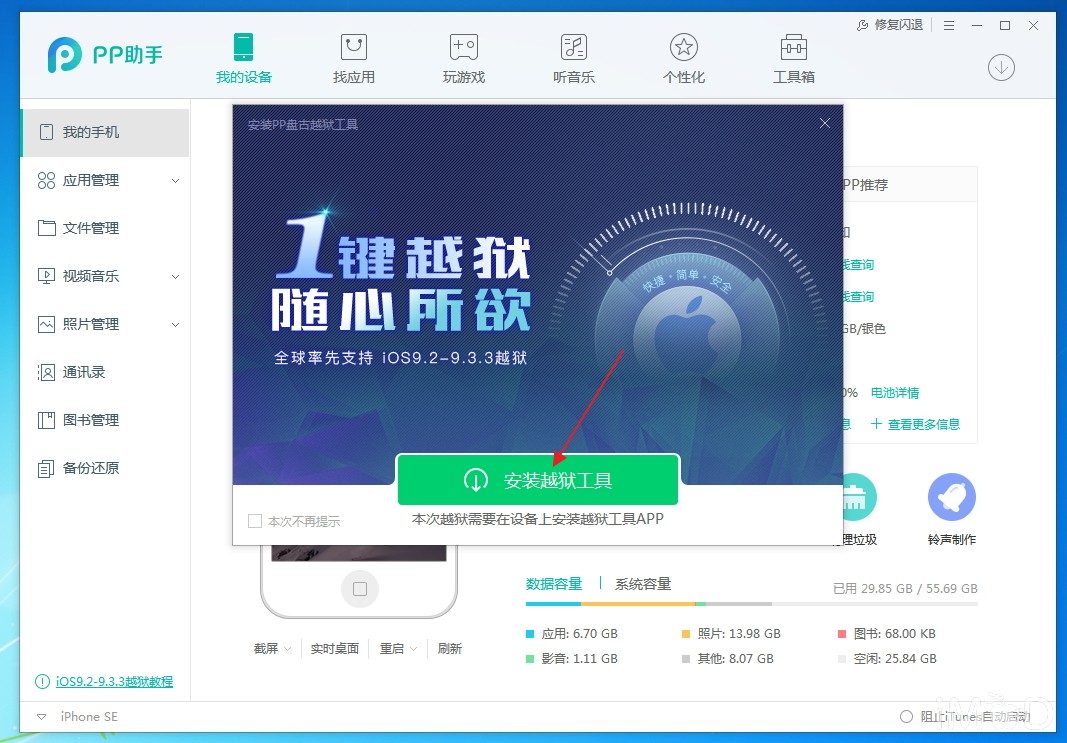Check the 本次不再提示 checkbox
The height and width of the screenshot is (743, 1067).
[255, 521]
